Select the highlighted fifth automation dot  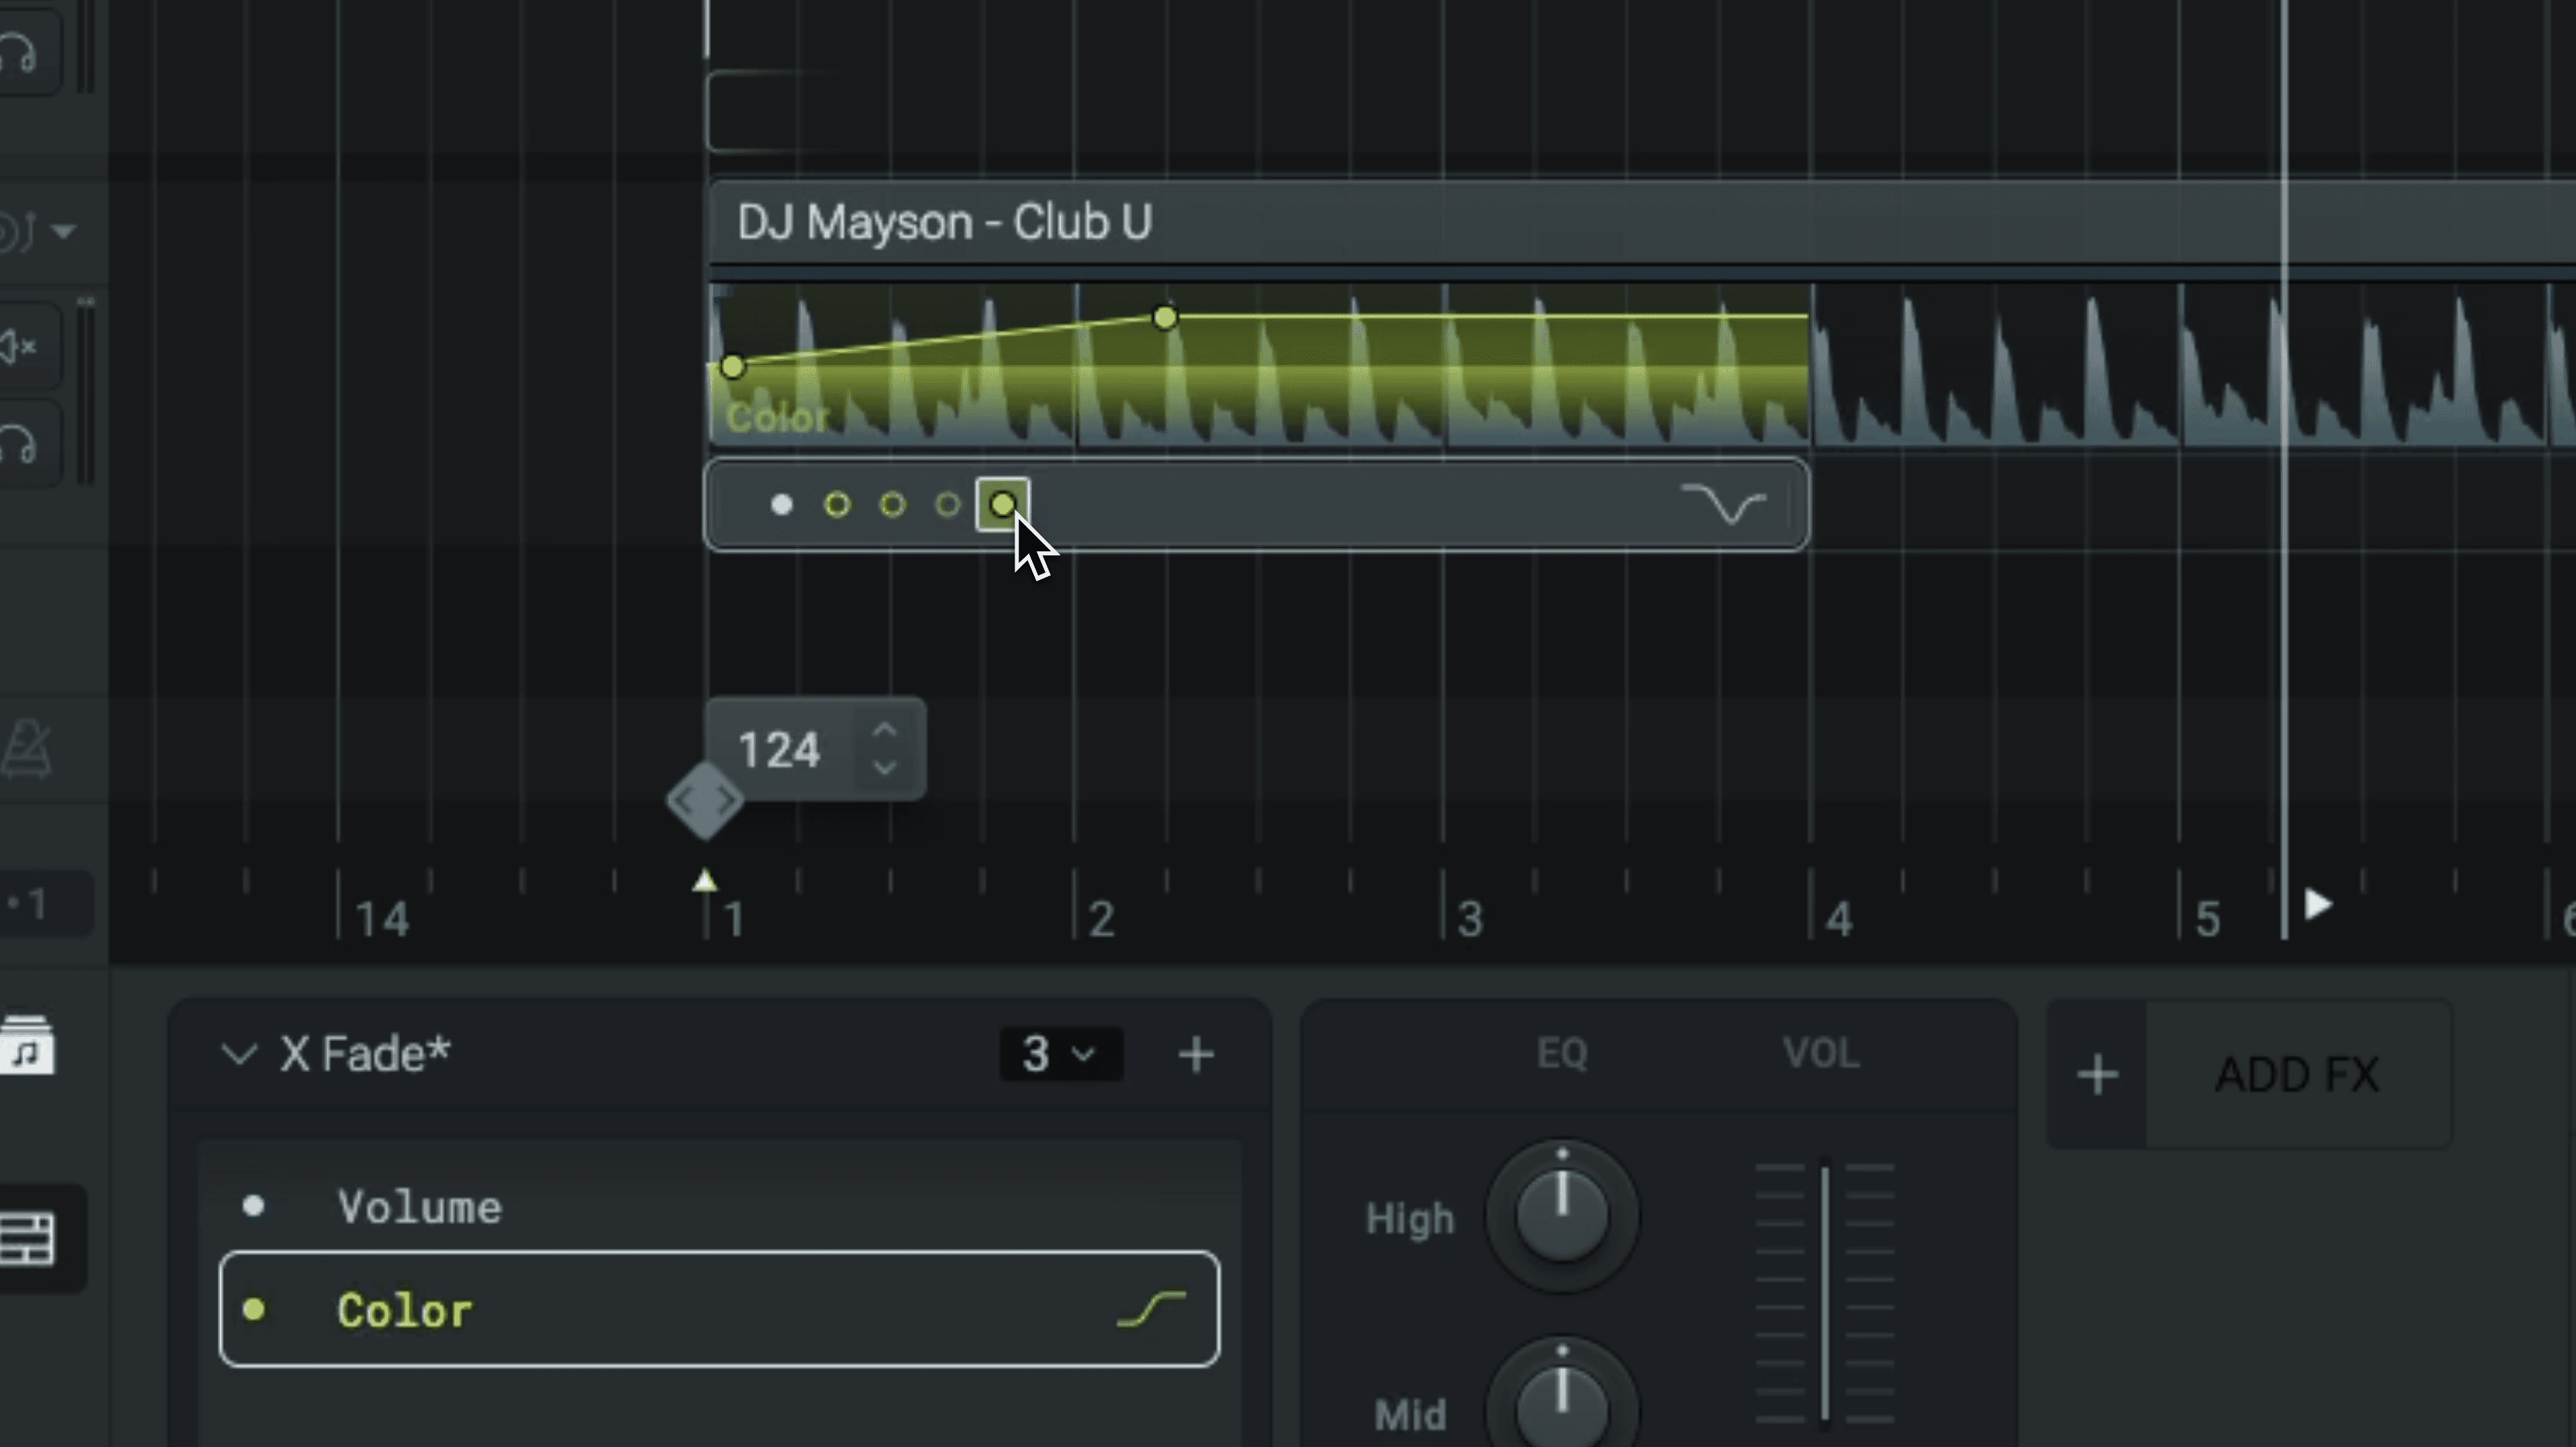click(x=1002, y=505)
